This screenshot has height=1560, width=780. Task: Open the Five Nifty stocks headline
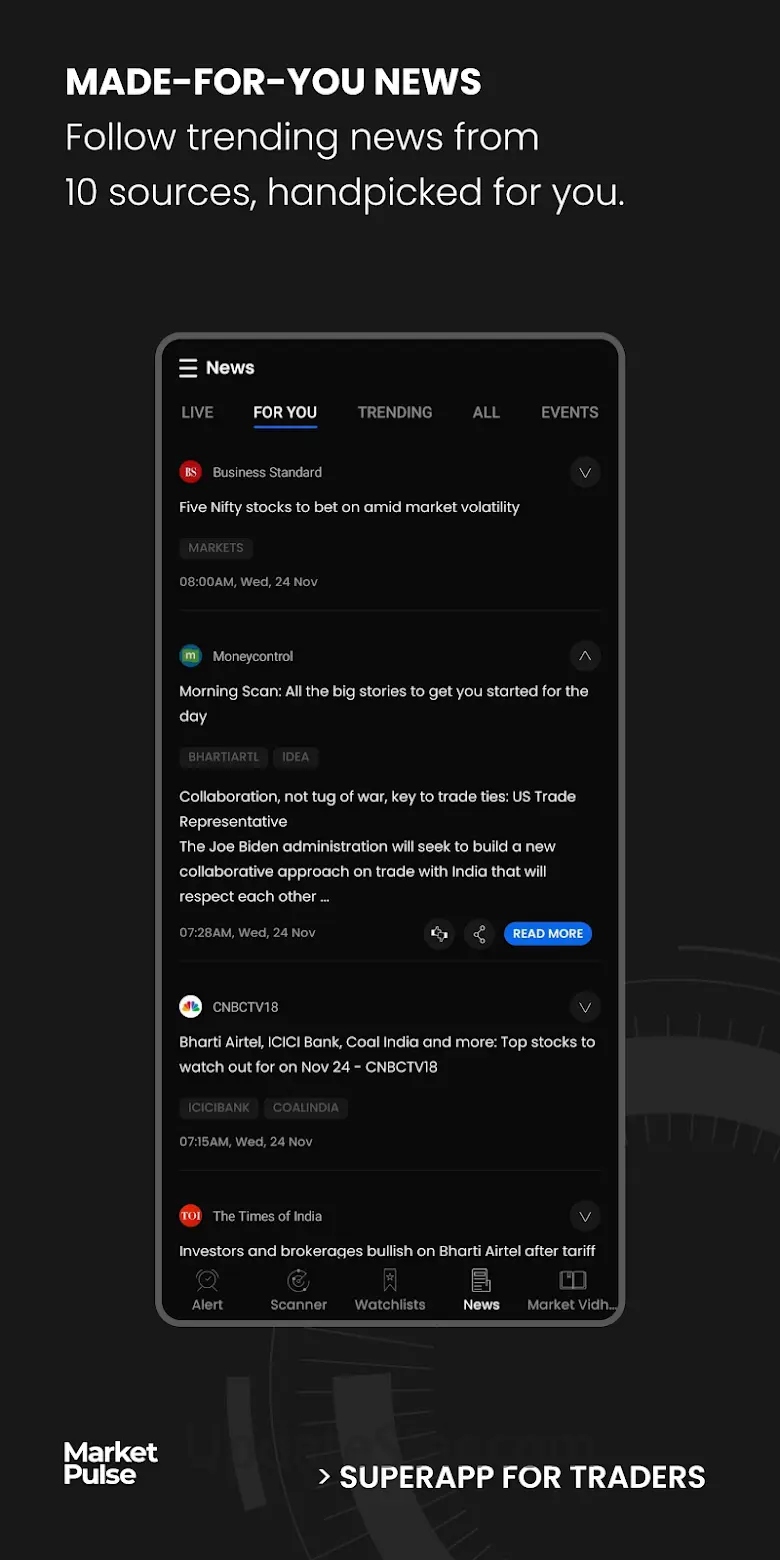tap(349, 507)
